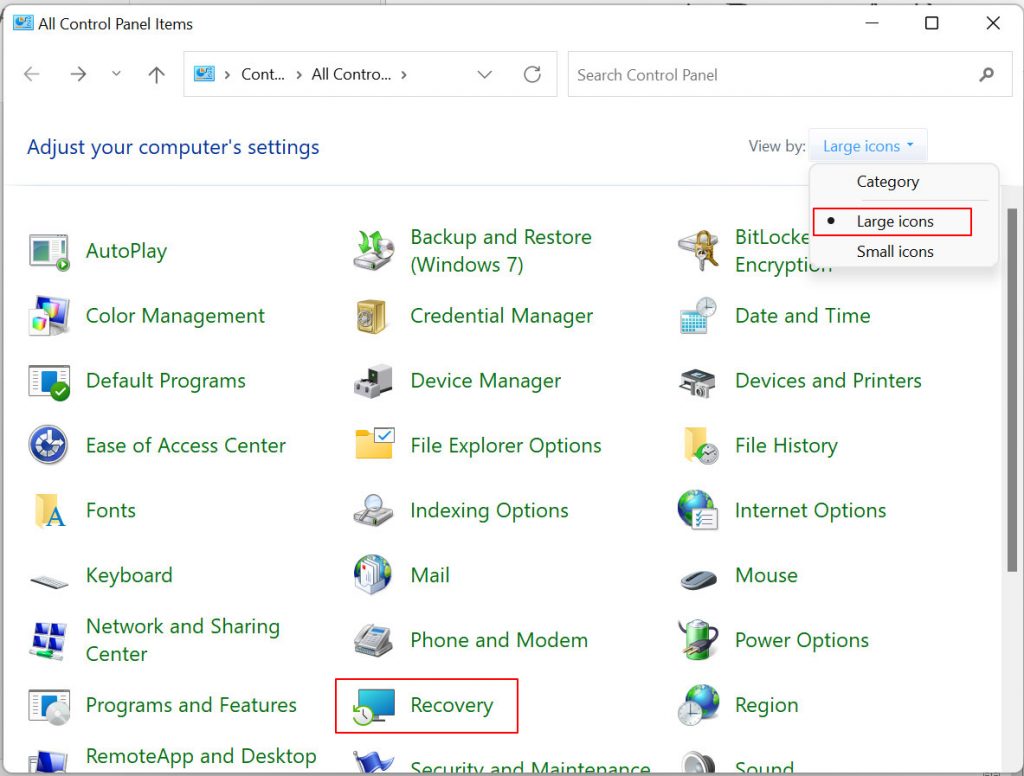Click the Ease of Access Center icon

(x=48, y=445)
